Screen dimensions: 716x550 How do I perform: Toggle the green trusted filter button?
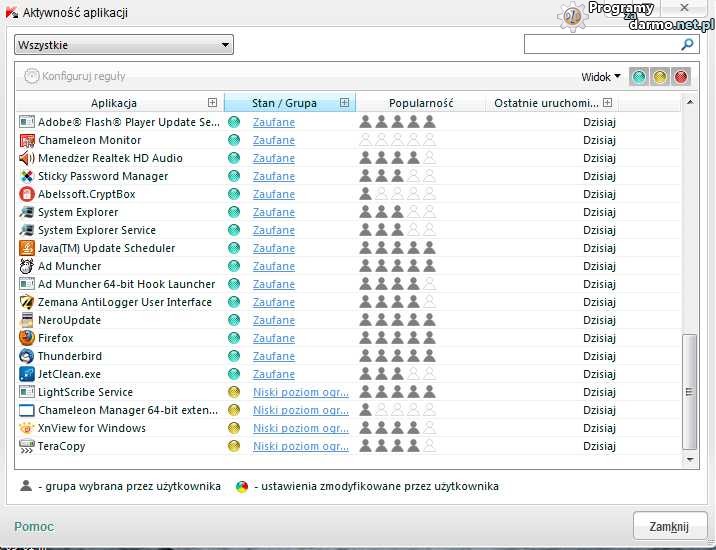pos(640,76)
